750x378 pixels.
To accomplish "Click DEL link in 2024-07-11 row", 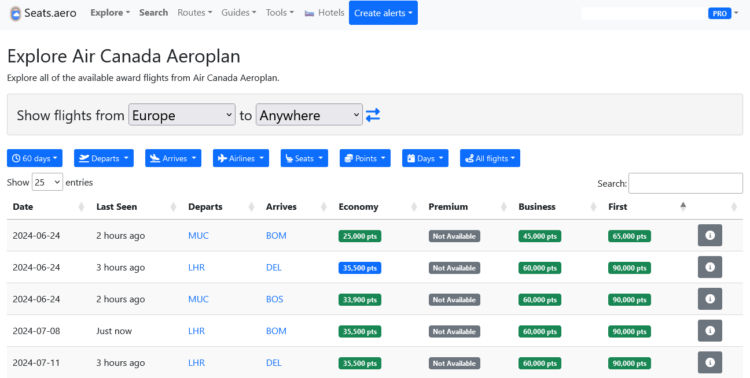I will [x=274, y=363].
